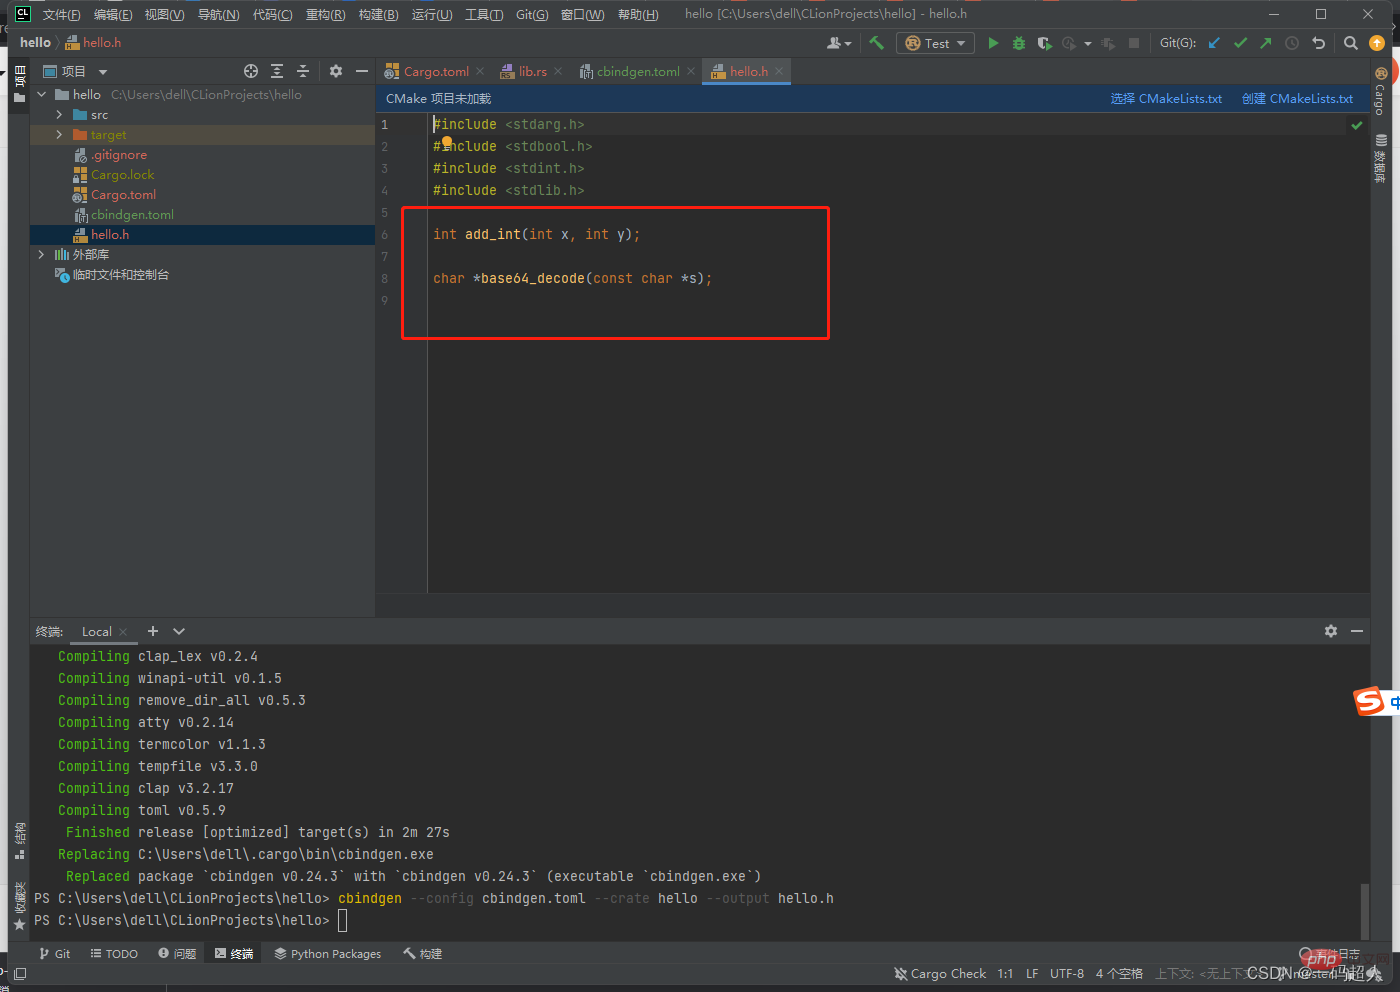
Task: Switch to the lib.rs editor tab
Action: (x=532, y=72)
